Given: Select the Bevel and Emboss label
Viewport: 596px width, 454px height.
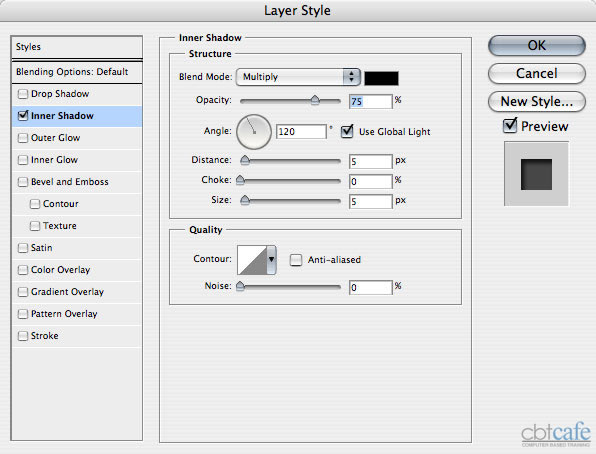Looking at the screenshot, I should point(70,182).
